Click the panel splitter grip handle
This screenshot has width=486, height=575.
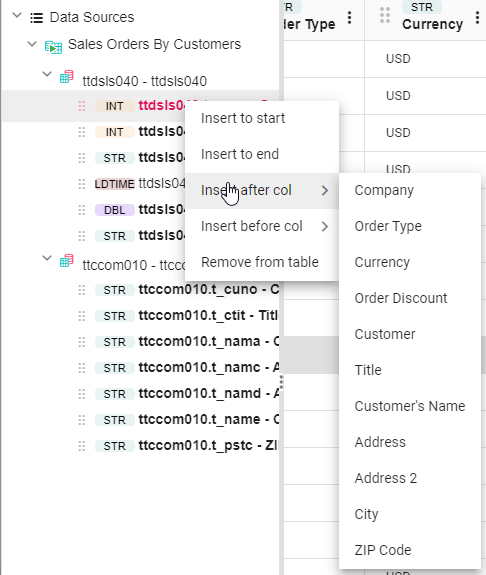coord(281,382)
